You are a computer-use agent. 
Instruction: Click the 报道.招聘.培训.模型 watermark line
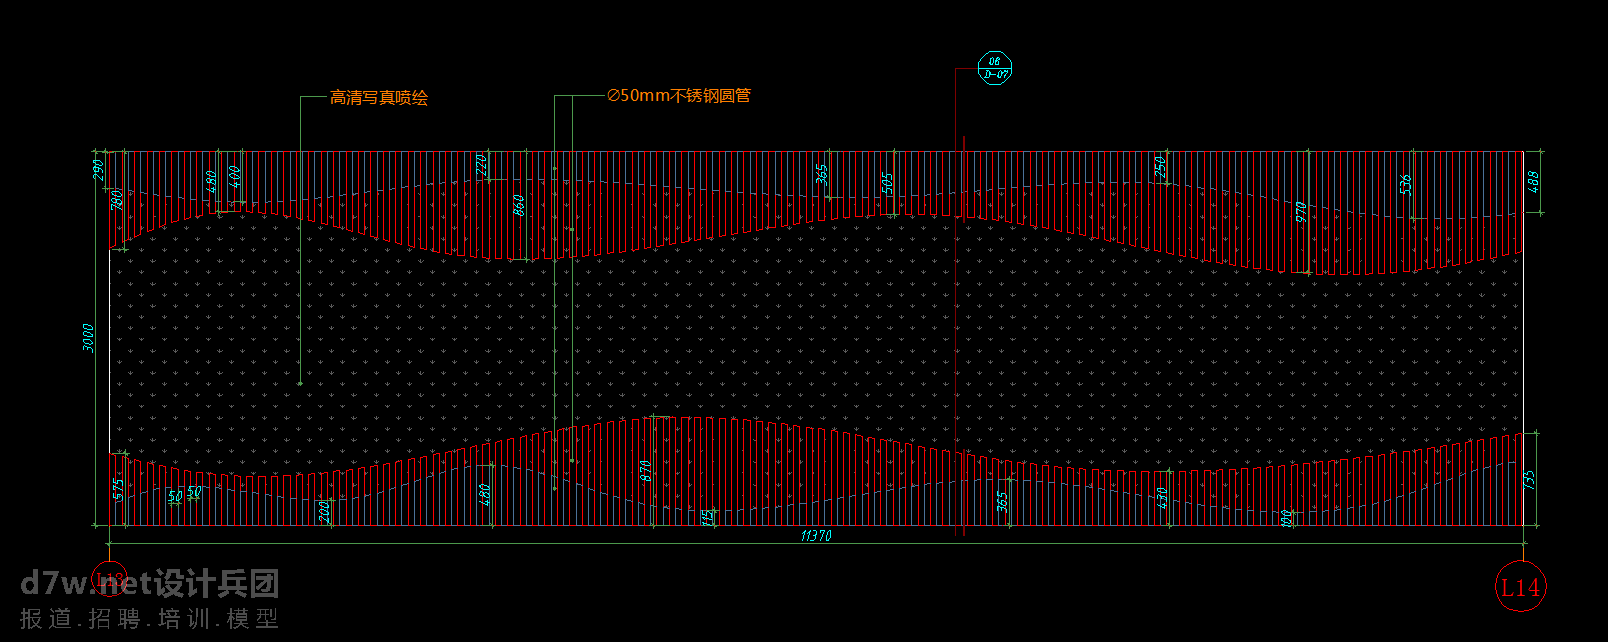[x=150, y=619]
